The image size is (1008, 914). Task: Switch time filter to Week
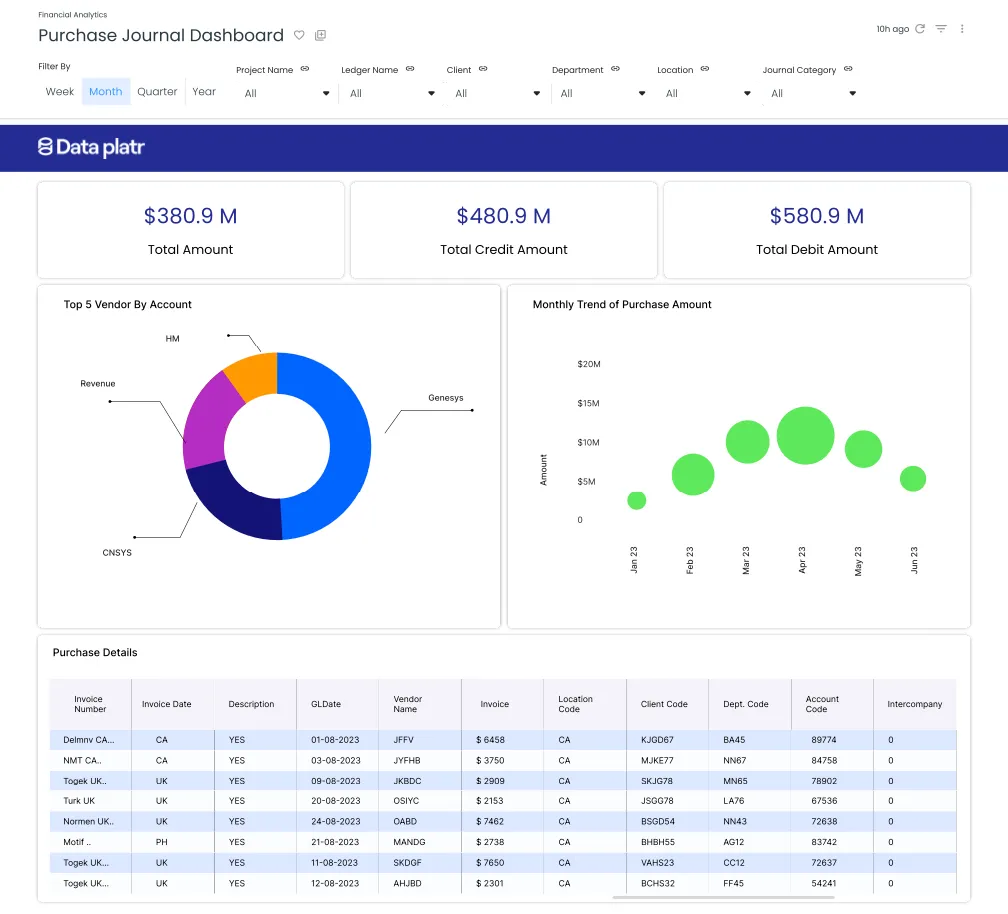pyautogui.click(x=60, y=91)
